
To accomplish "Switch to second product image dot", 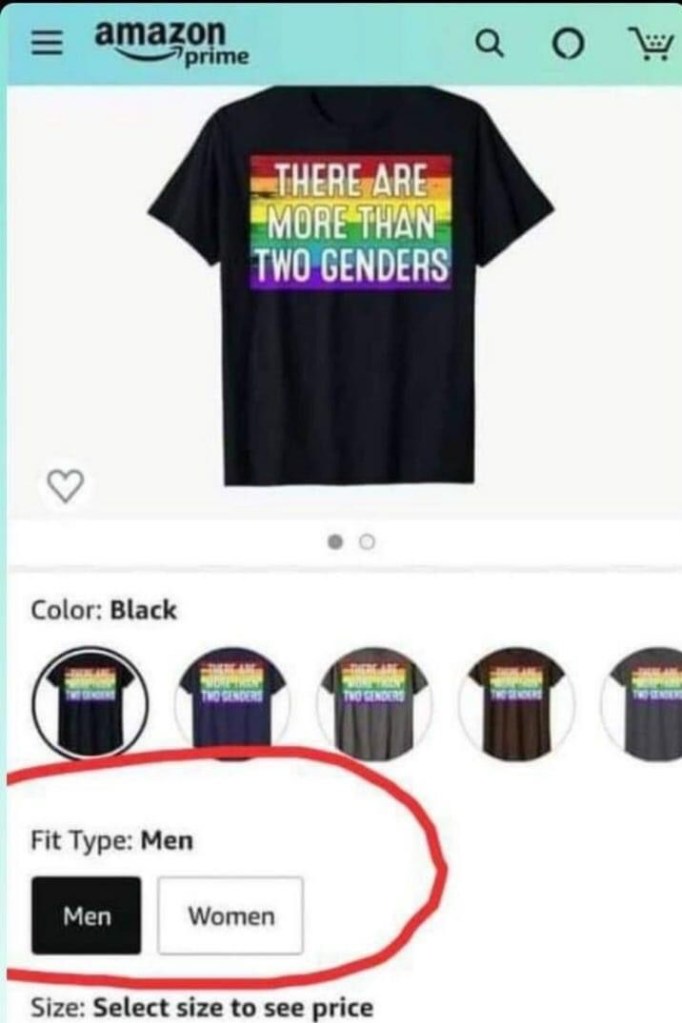I will click(x=367, y=542).
